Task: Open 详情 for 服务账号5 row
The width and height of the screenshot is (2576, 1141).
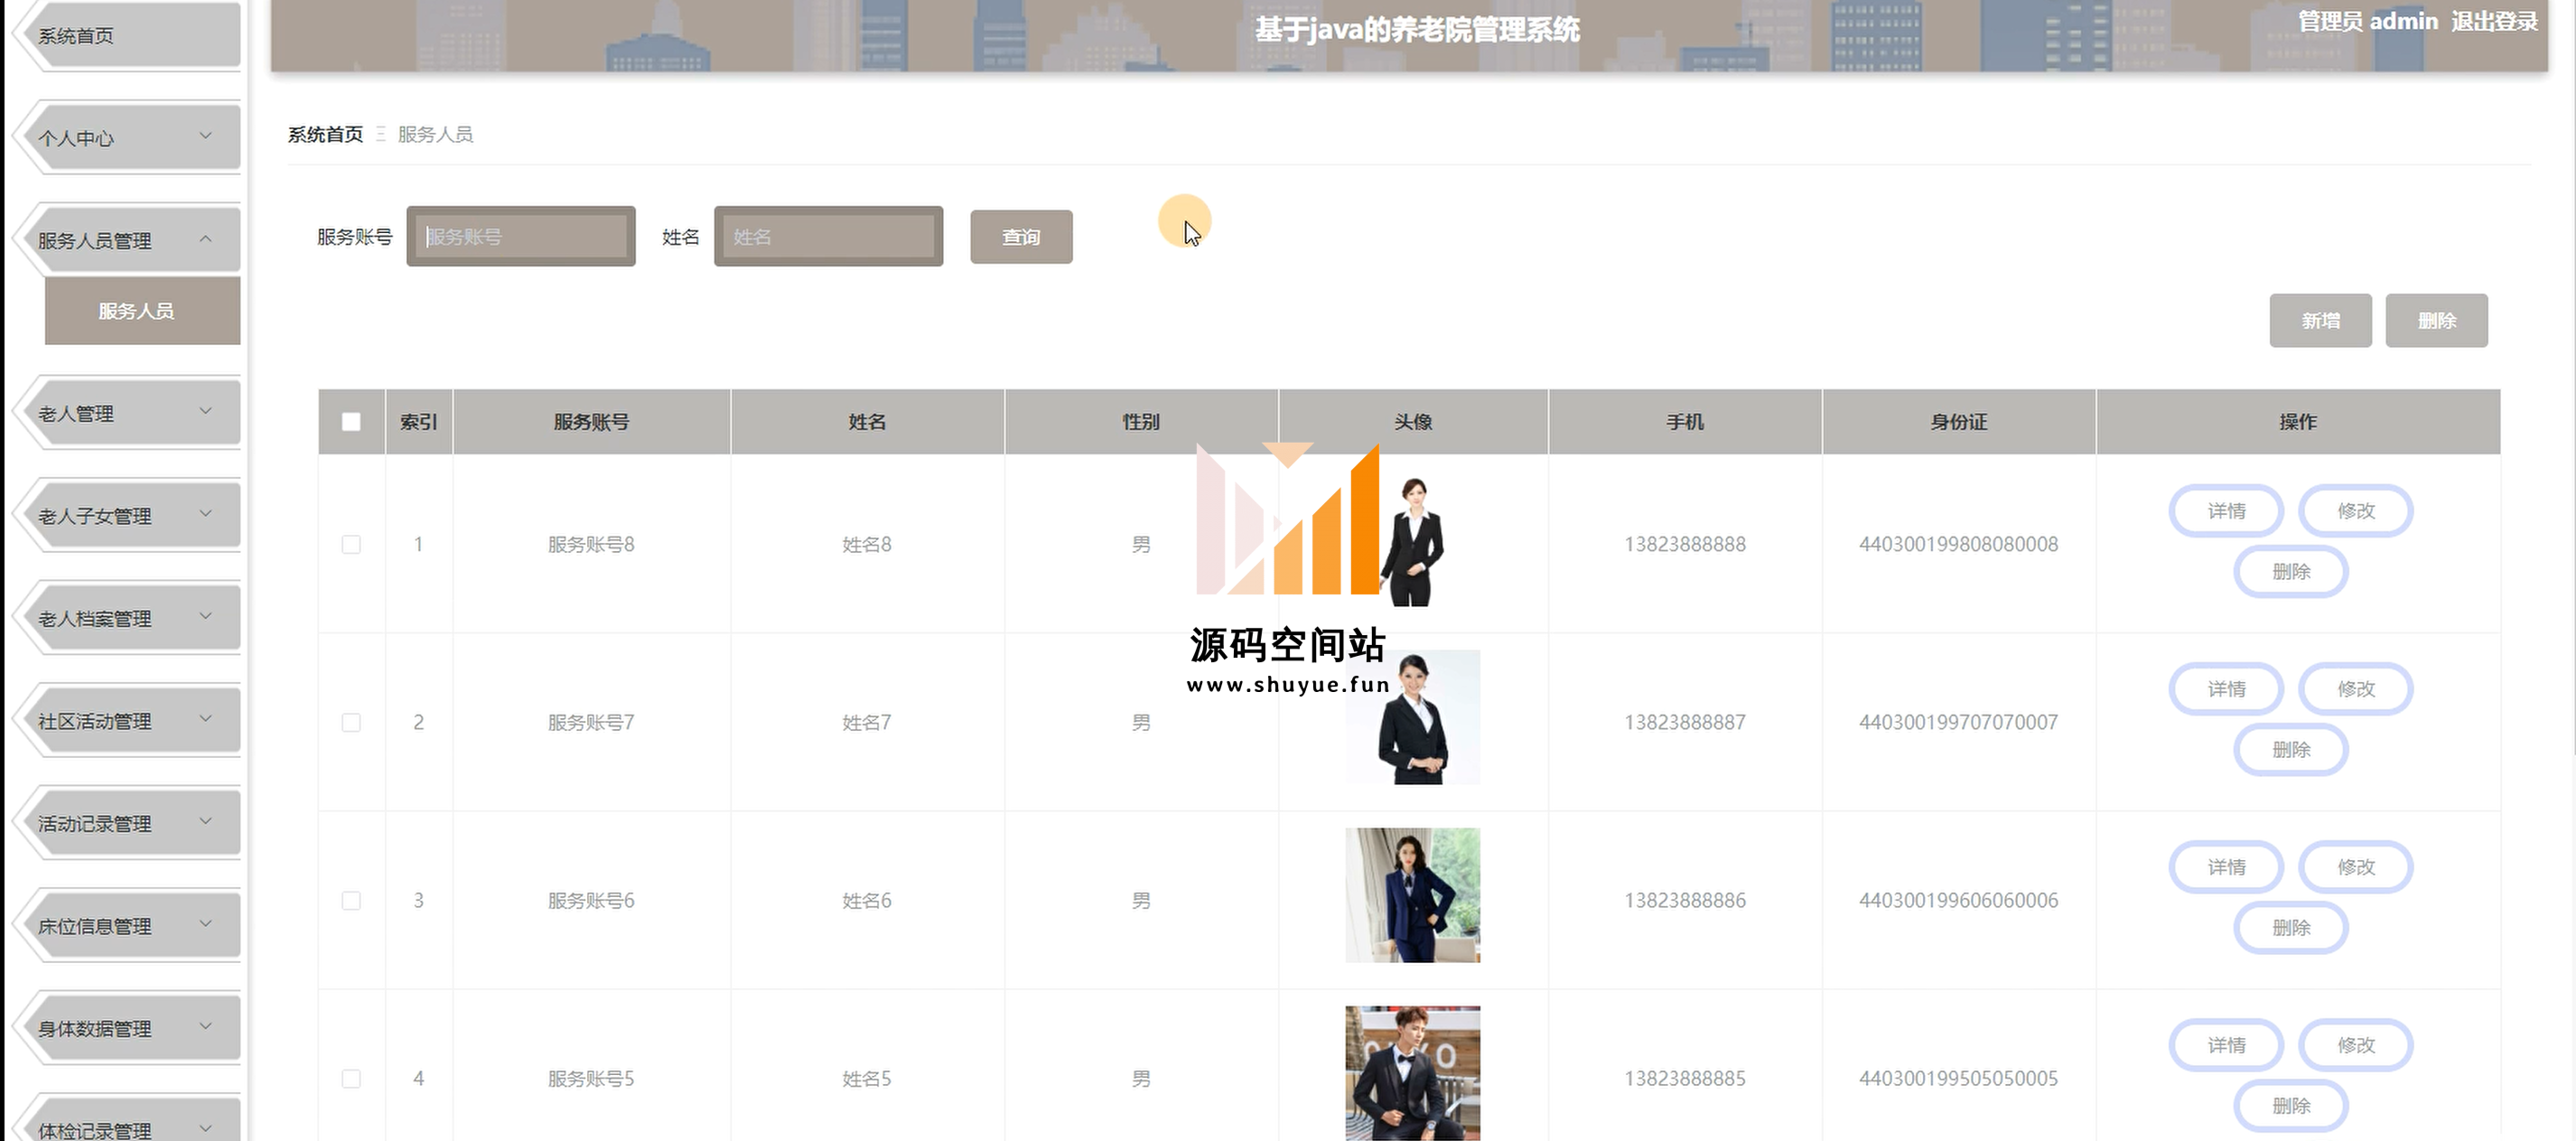Action: pos(2226,1045)
